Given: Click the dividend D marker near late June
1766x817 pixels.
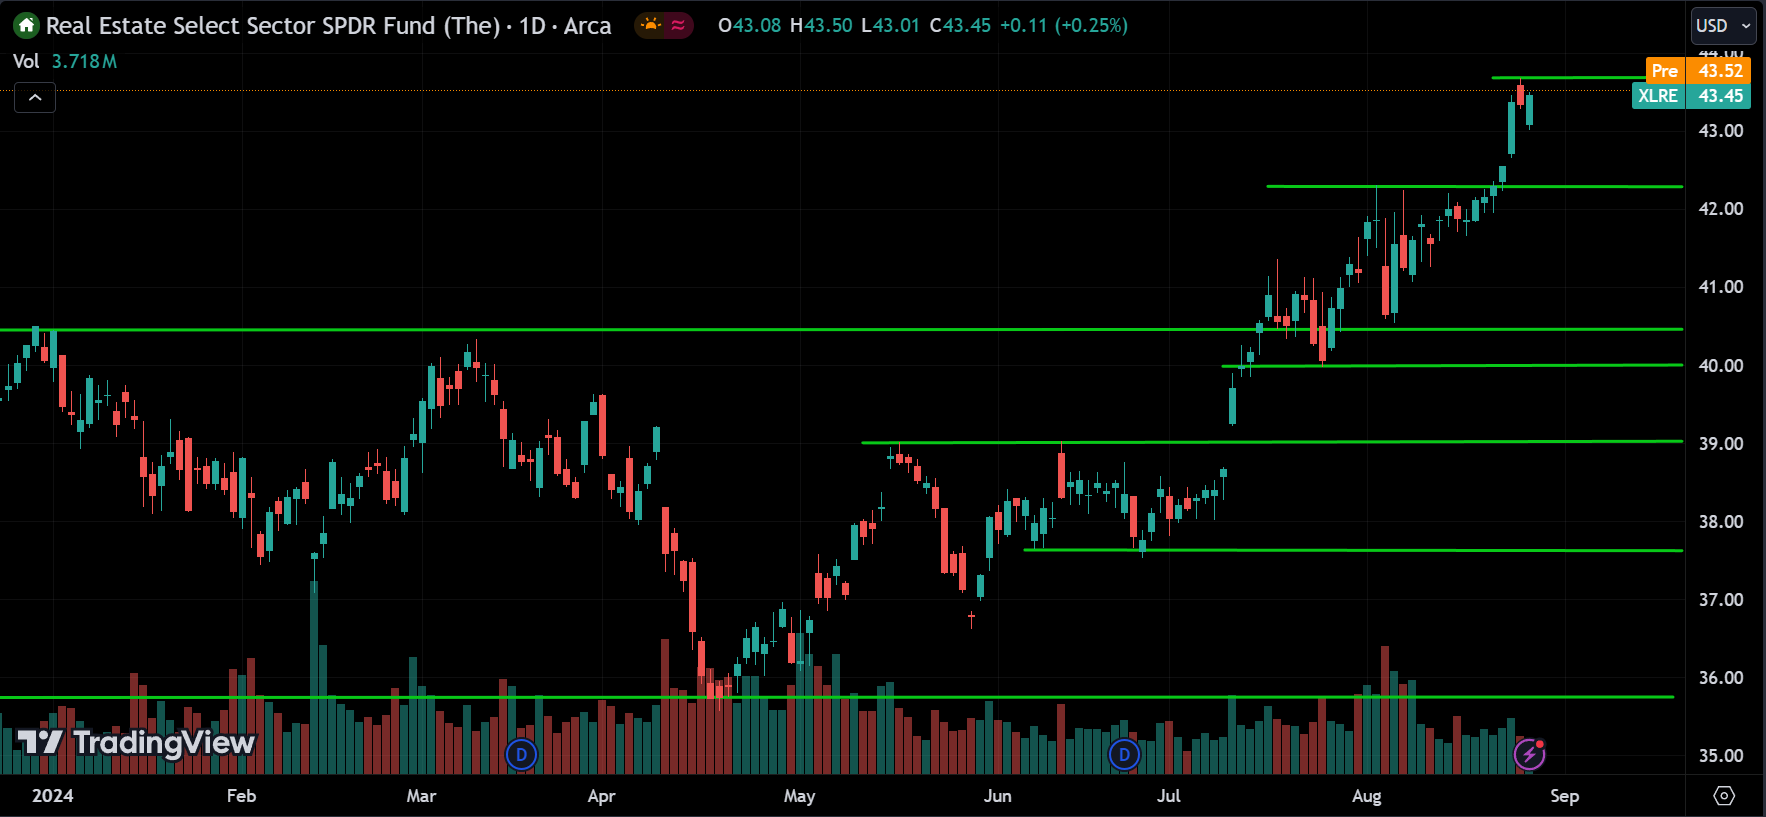Looking at the screenshot, I should [1124, 754].
